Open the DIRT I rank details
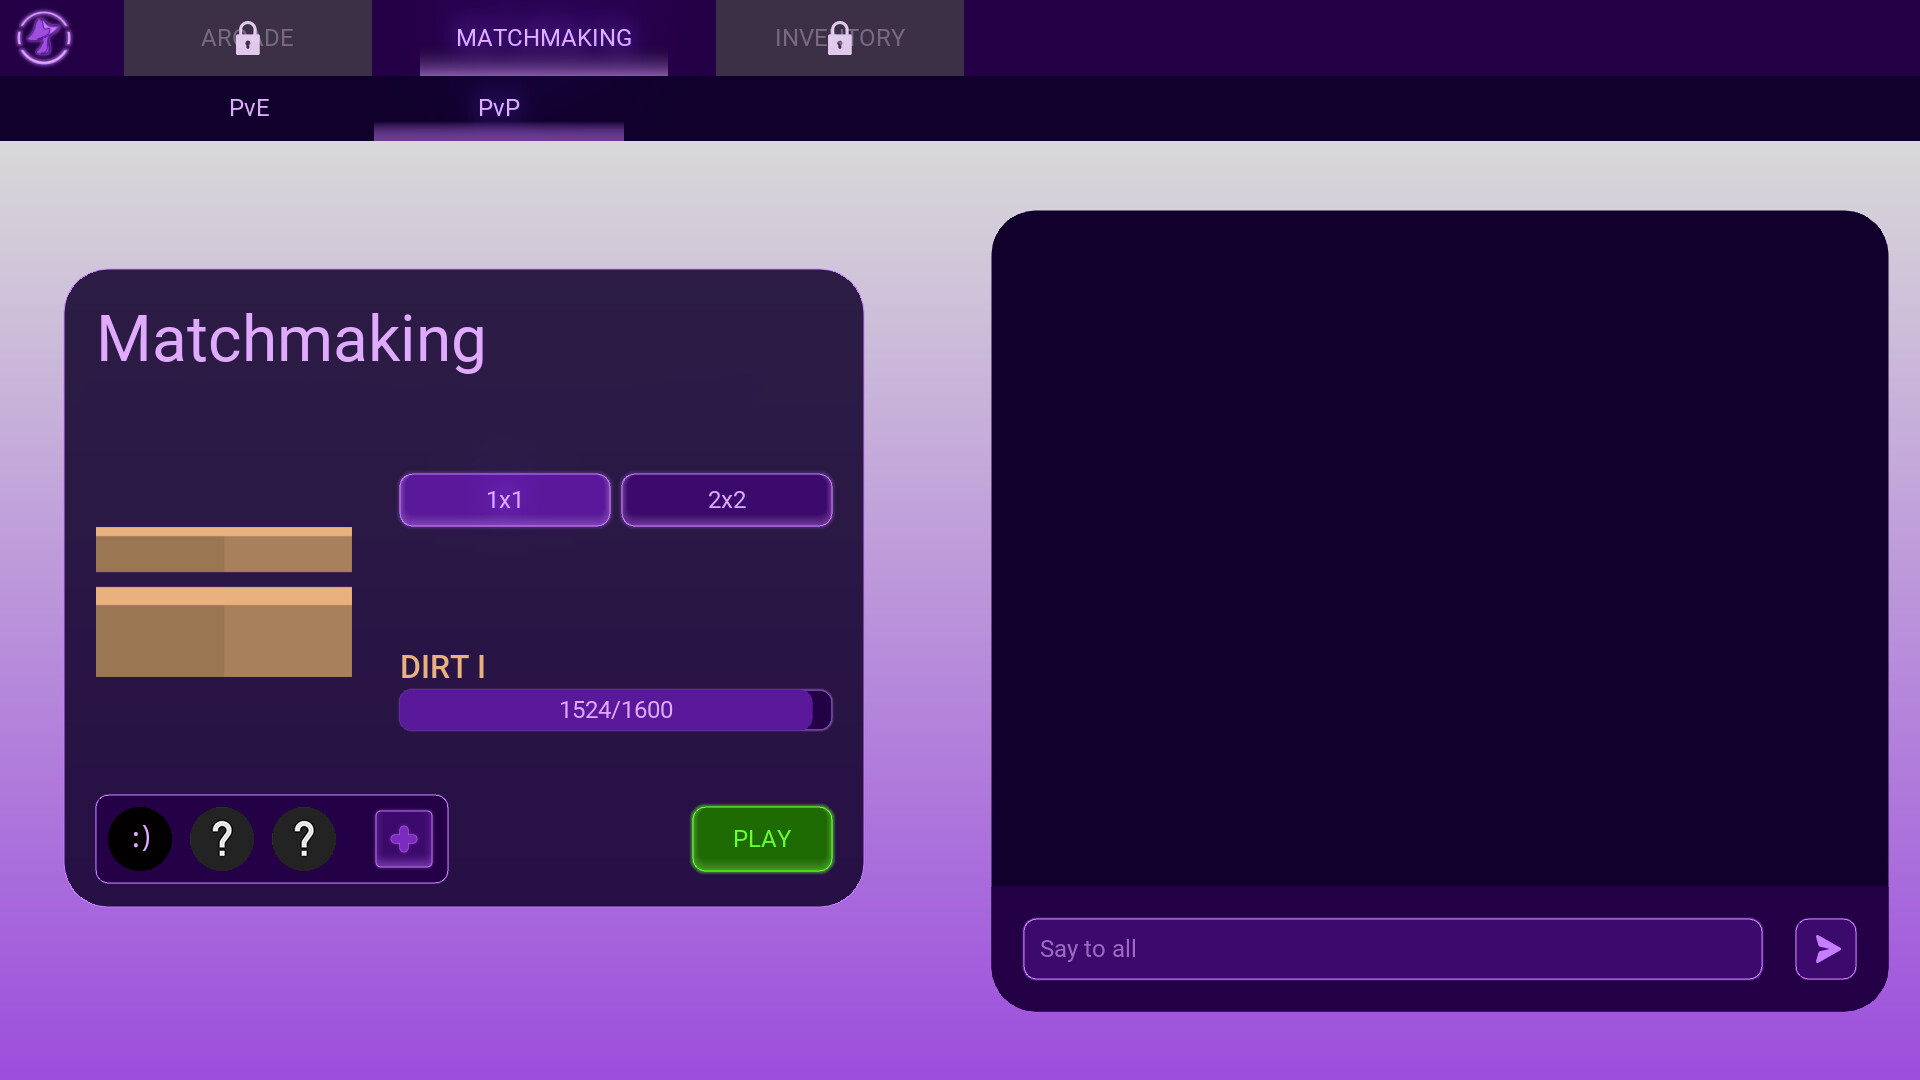The width and height of the screenshot is (1920, 1080). (x=442, y=666)
